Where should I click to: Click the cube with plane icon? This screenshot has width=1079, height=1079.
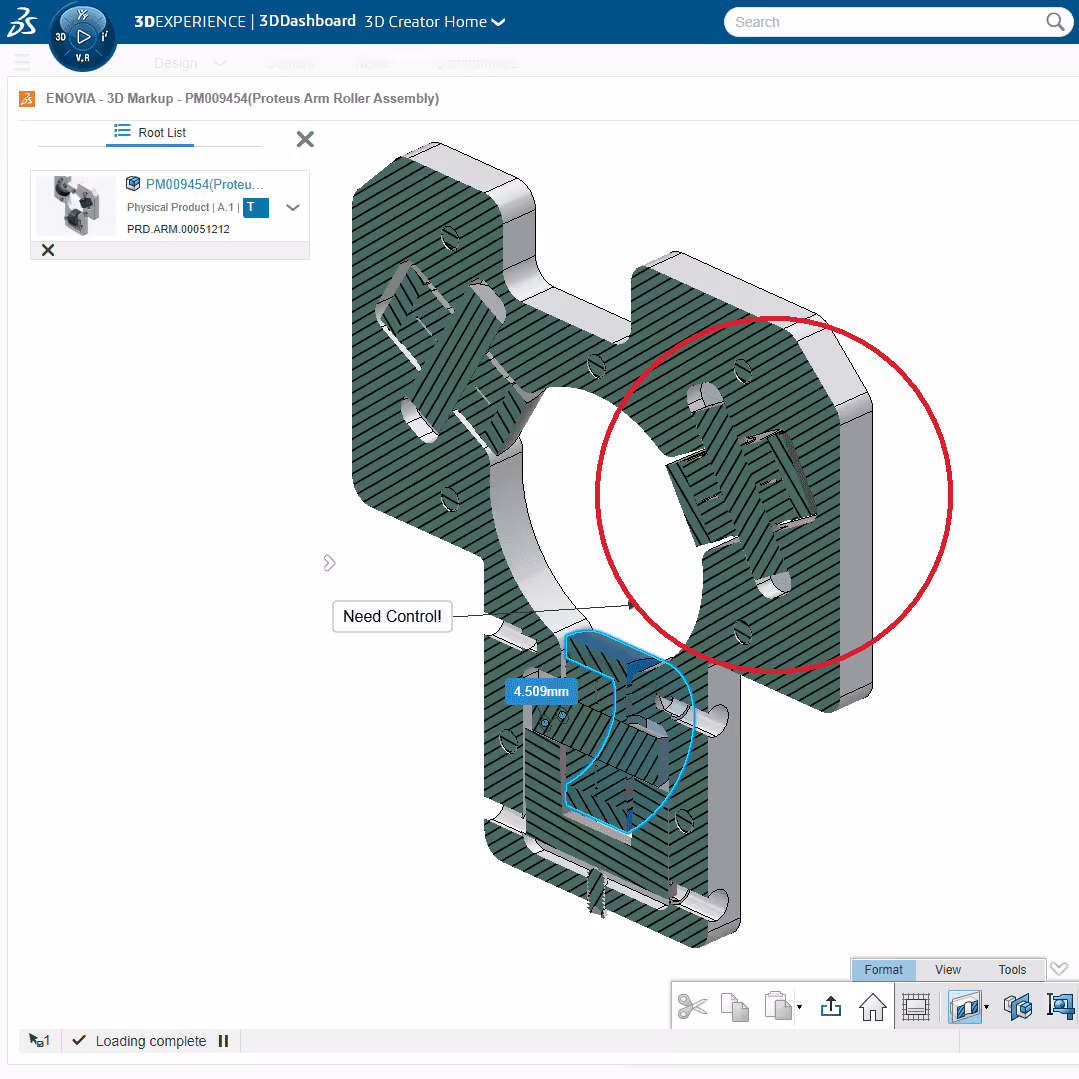pyautogui.click(x=1018, y=1007)
